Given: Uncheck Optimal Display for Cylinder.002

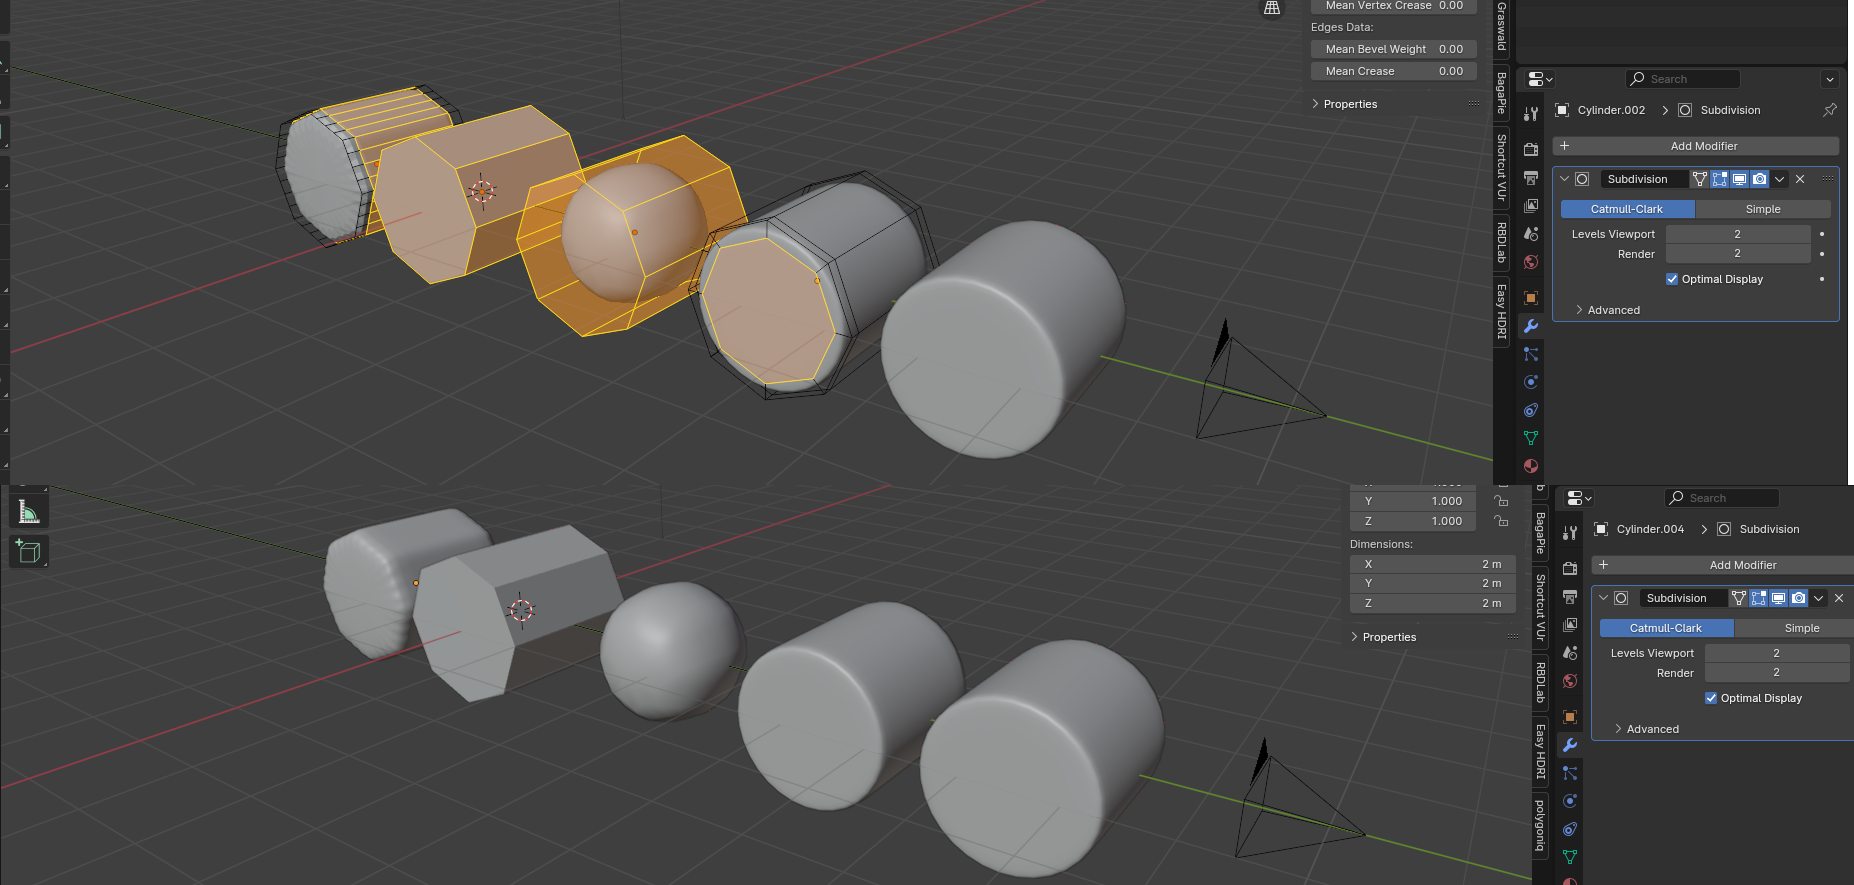Looking at the screenshot, I should coord(1672,279).
